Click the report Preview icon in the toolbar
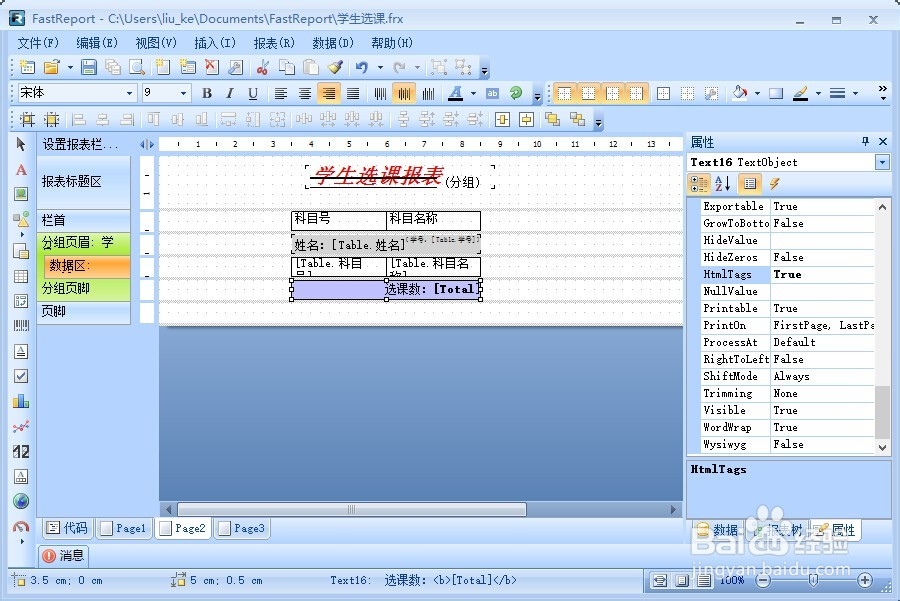 pos(136,67)
